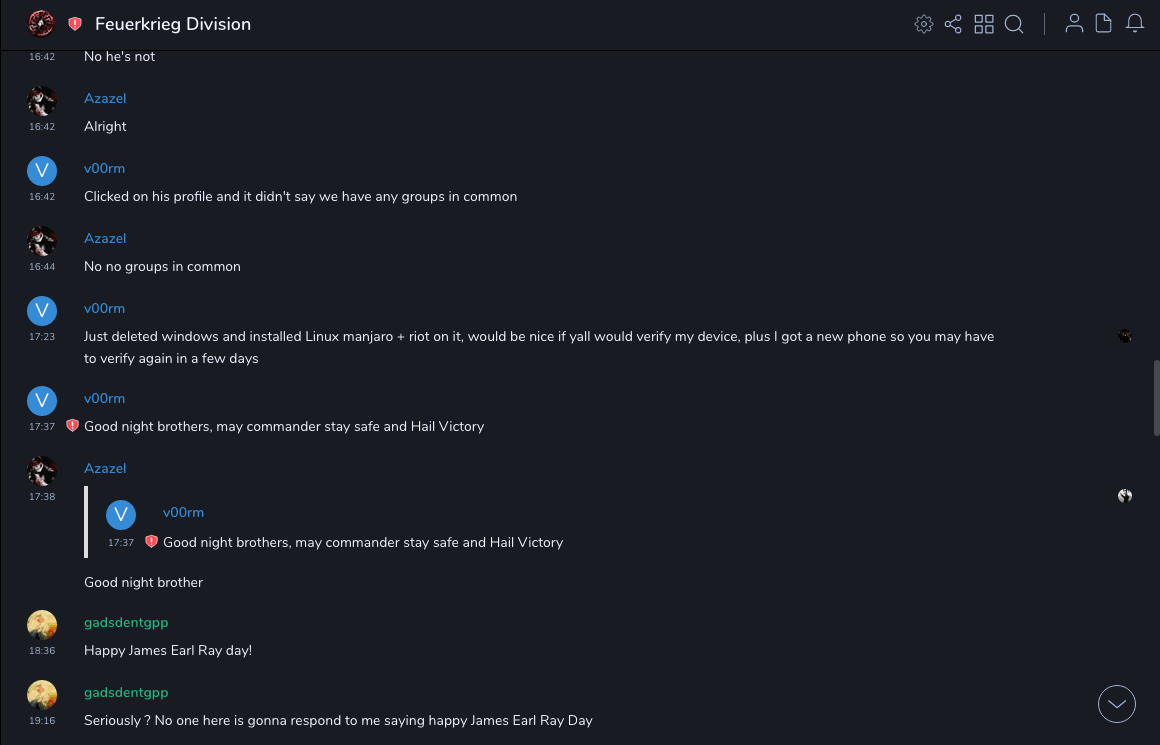Image resolution: width=1160 pixels, height=745 pixels.
Task: Click the read receipt avatar beside the 17:23 message
Action: click(1125, 336)
